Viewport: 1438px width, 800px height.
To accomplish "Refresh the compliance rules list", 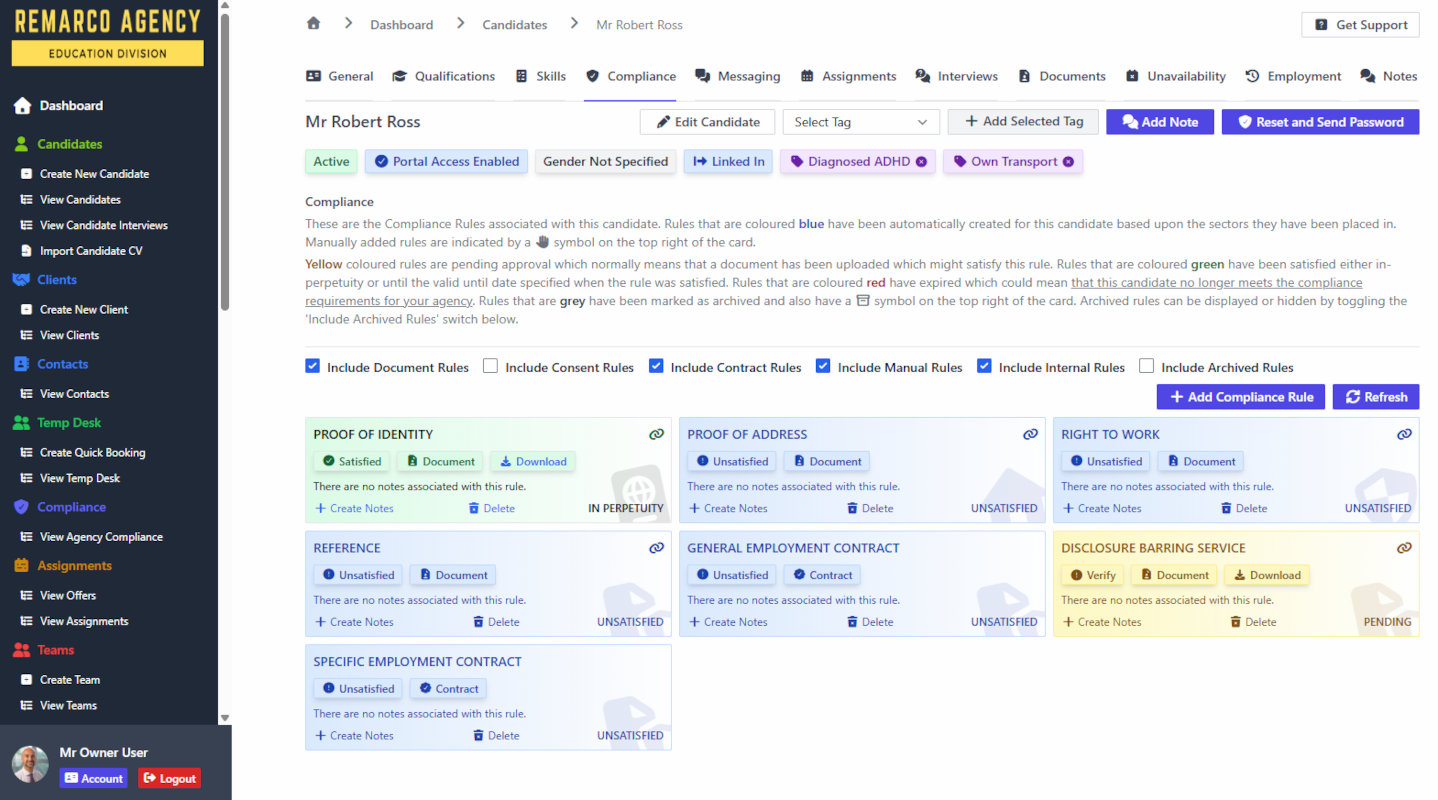I will [1376, 397].
